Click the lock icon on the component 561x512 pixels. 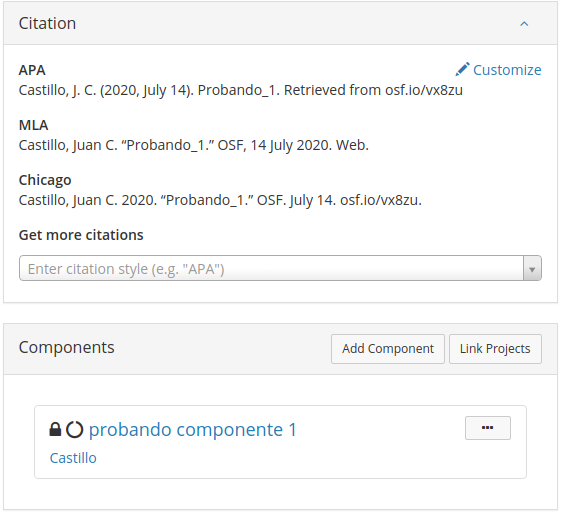55,429
